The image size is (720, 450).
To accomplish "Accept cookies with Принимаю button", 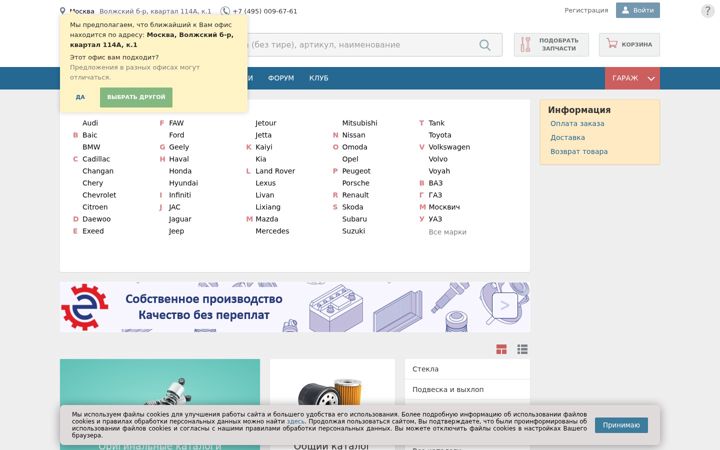I will [621, 425].
